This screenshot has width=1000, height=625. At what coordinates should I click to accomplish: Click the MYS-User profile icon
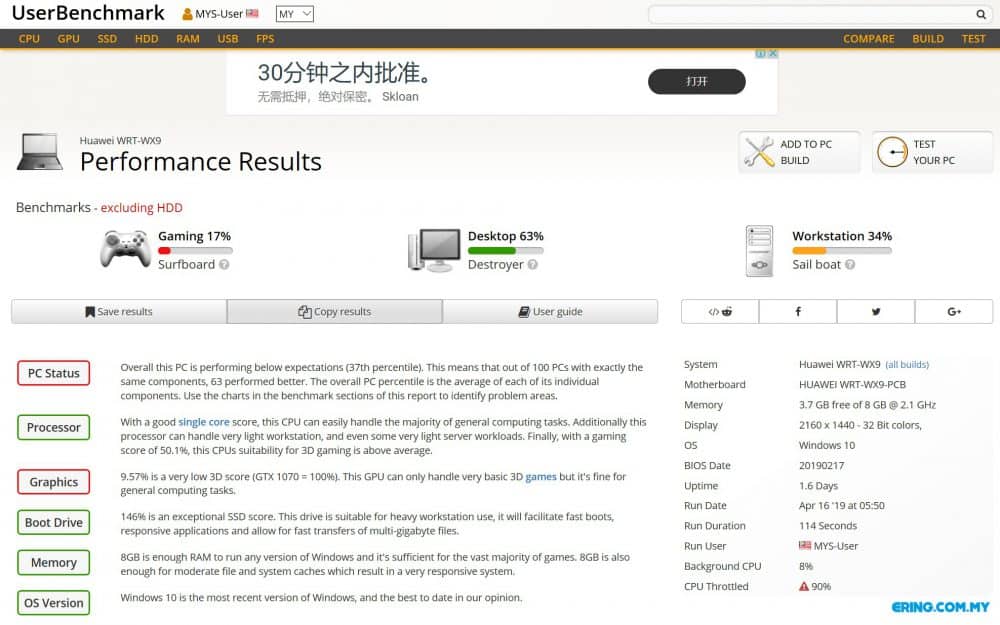tap(188, 13)
